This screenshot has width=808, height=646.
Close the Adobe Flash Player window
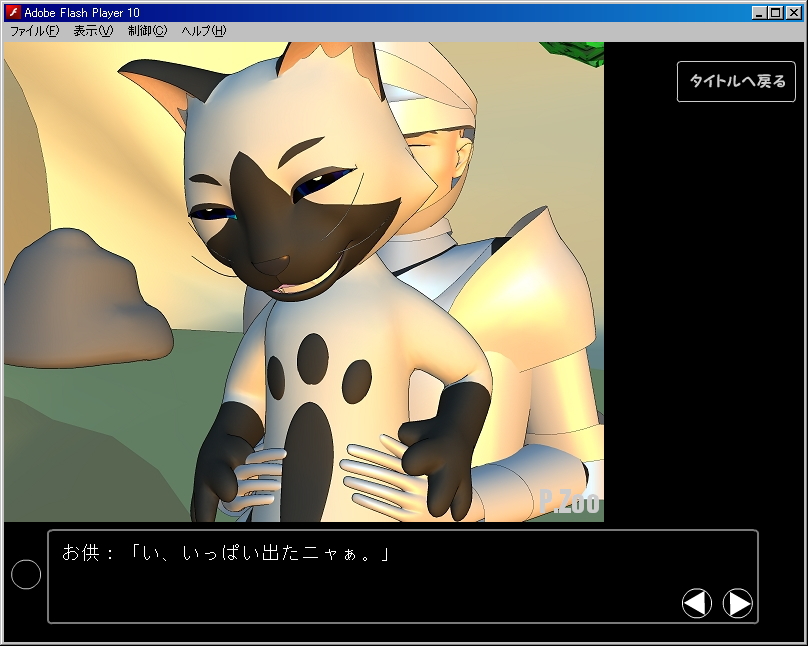(x=792, y=13)
